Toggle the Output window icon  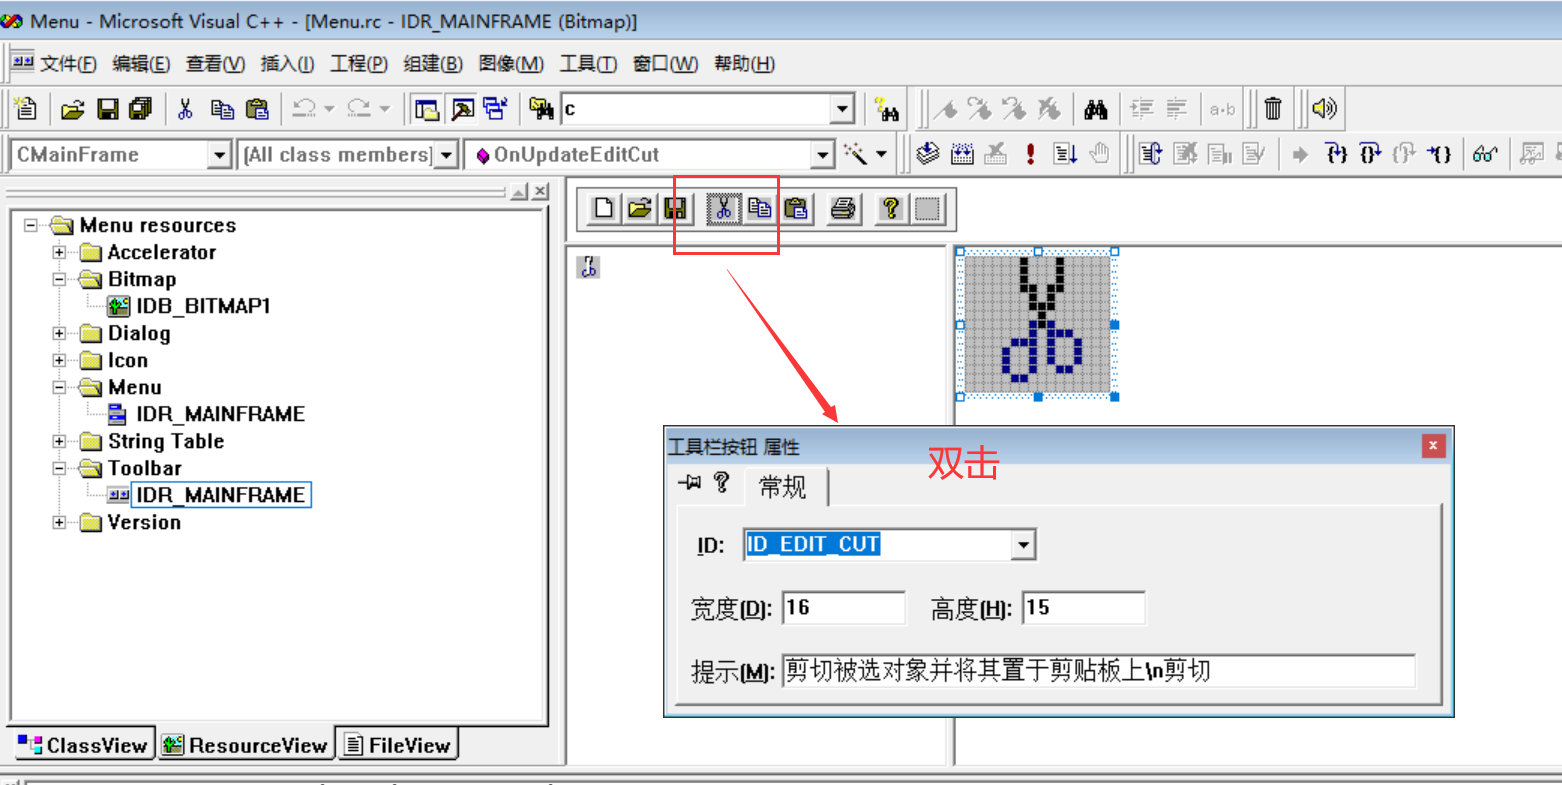[462, 108]
